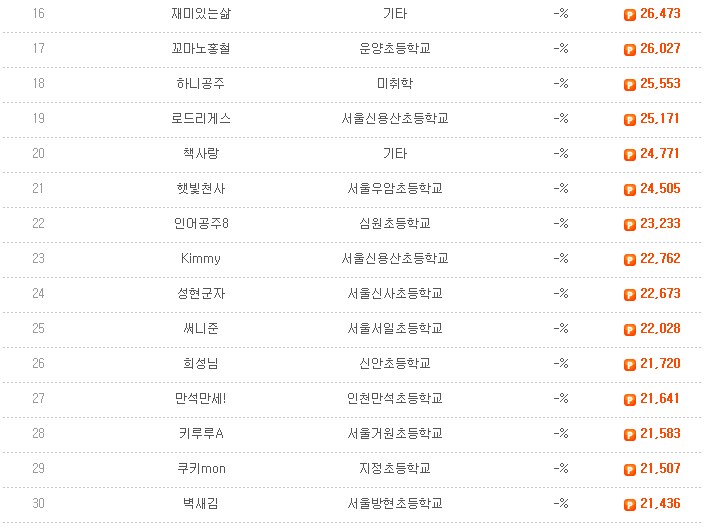Click school 서울방현초등학교 in row 30
The width and height of the screenshot is (708, 530).
click(395, 503)
